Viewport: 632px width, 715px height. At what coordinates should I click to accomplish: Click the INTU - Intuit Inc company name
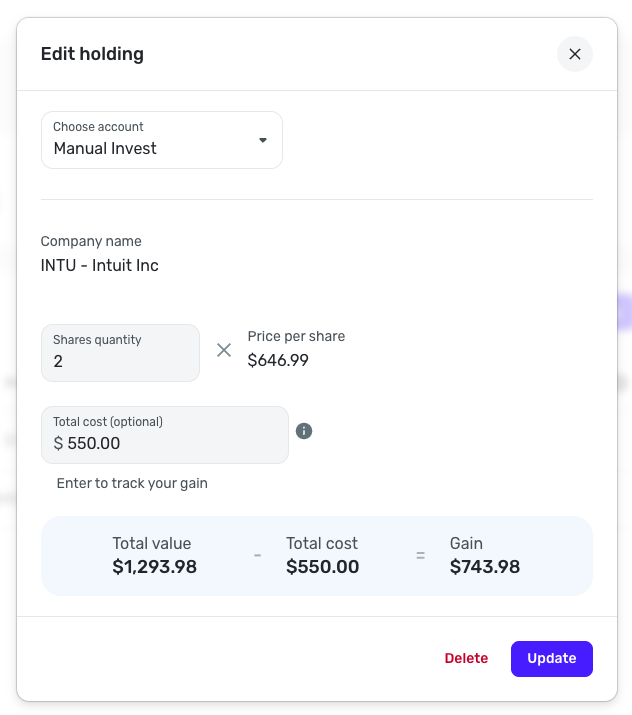click(99, 266)
